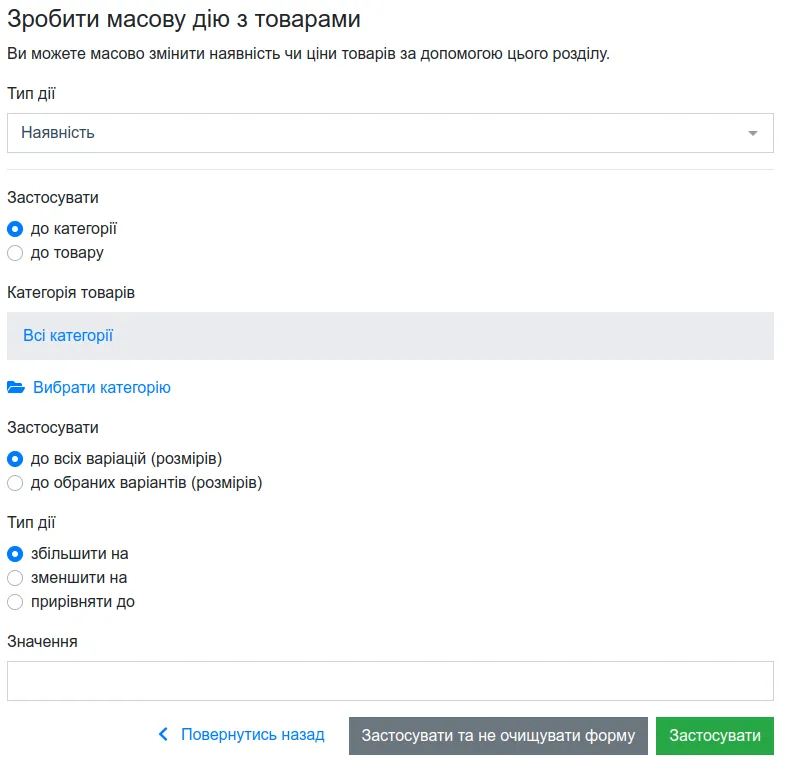
Task: Open the Тип дії select box
Action: point(390,133)
